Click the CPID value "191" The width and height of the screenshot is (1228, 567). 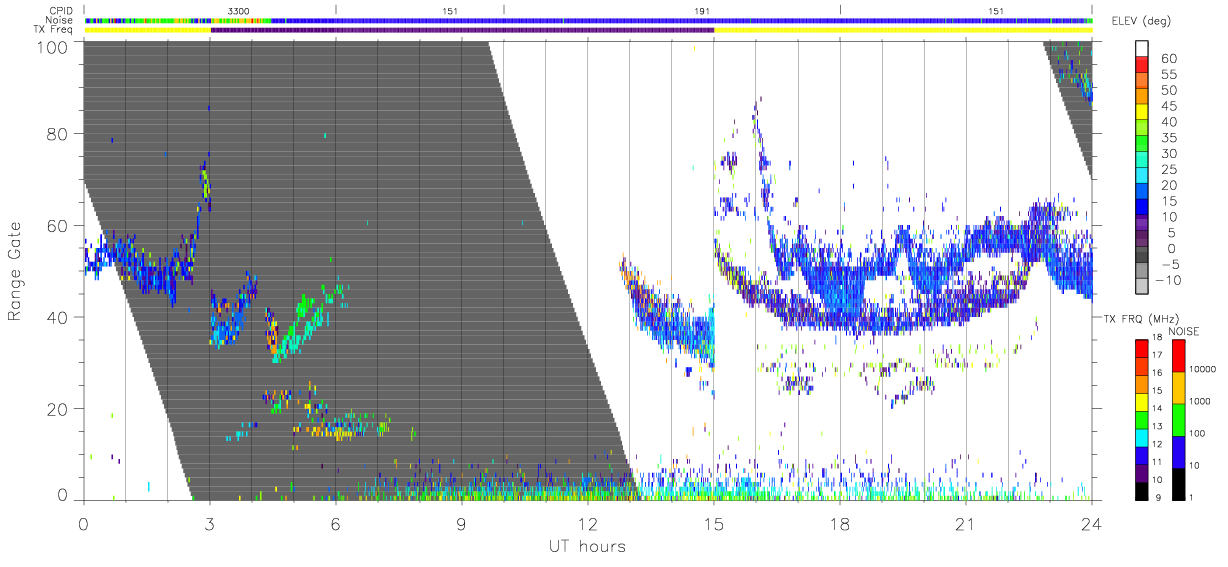tap(702, 10)
